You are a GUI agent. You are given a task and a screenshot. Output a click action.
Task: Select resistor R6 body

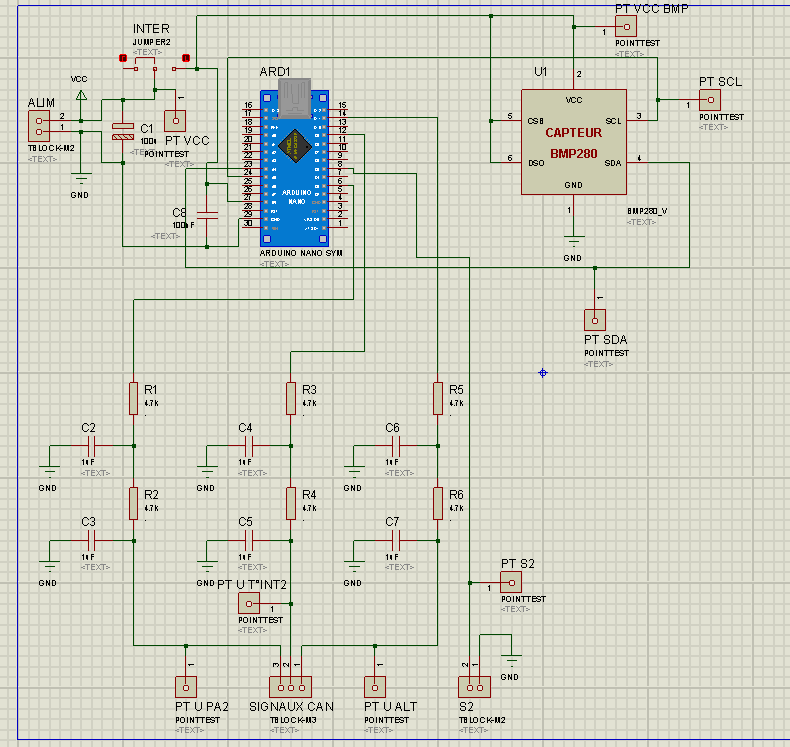[438, 503]
